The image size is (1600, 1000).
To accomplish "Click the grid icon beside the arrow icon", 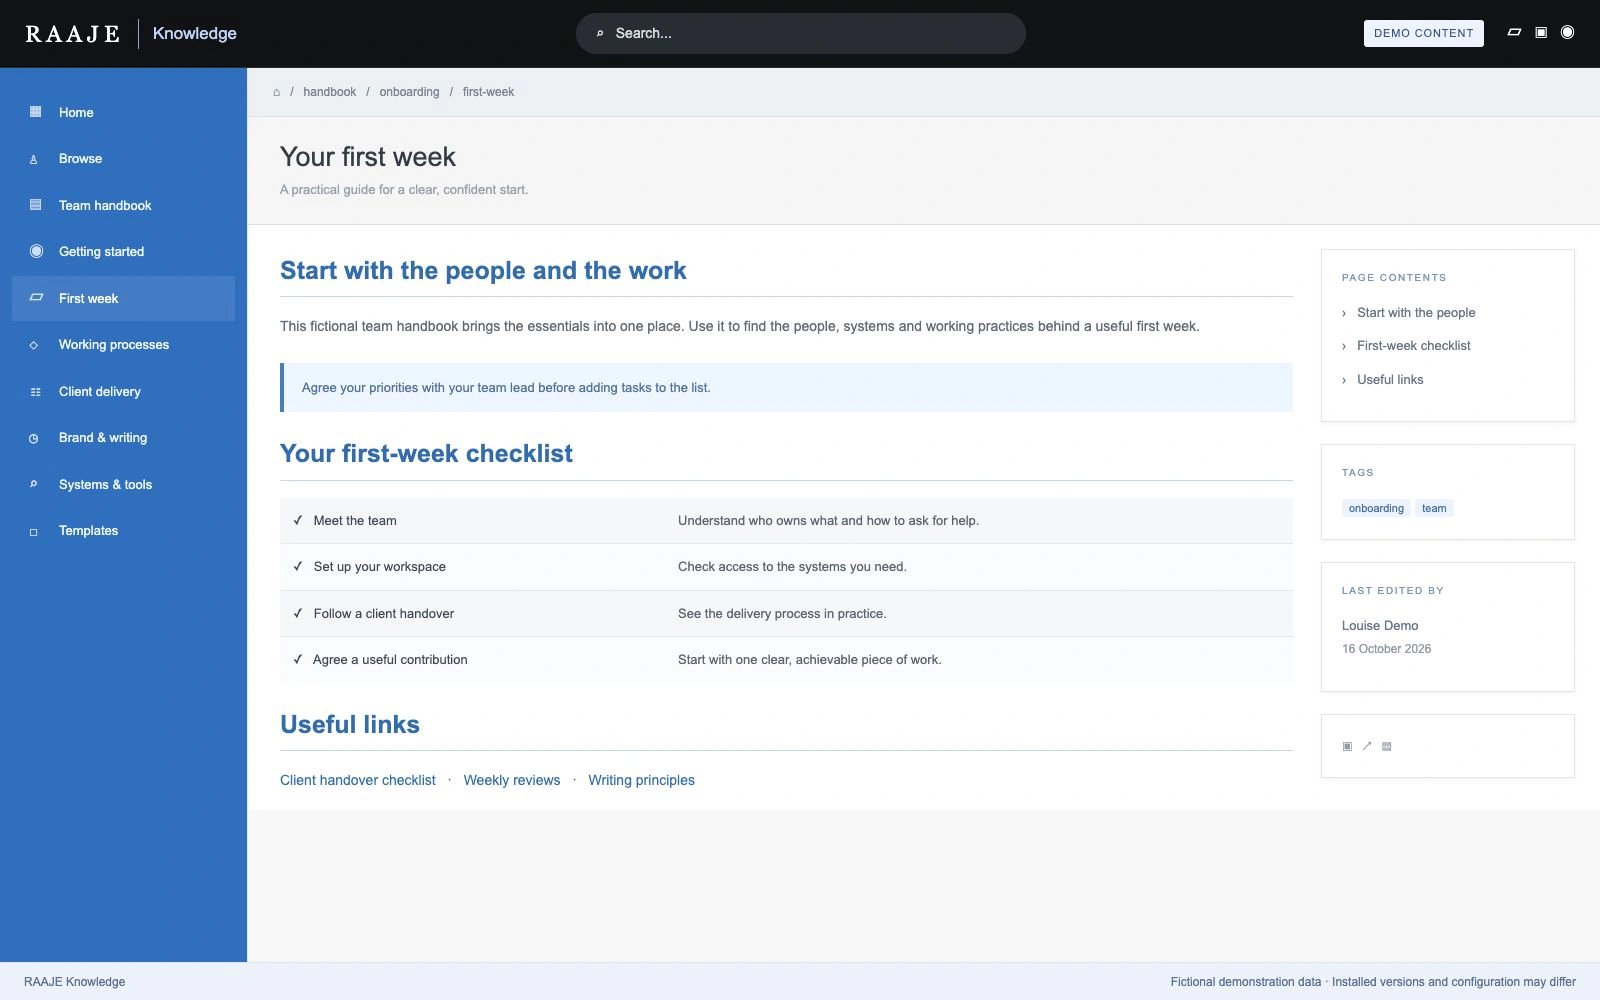I will tap(1387, 746).
